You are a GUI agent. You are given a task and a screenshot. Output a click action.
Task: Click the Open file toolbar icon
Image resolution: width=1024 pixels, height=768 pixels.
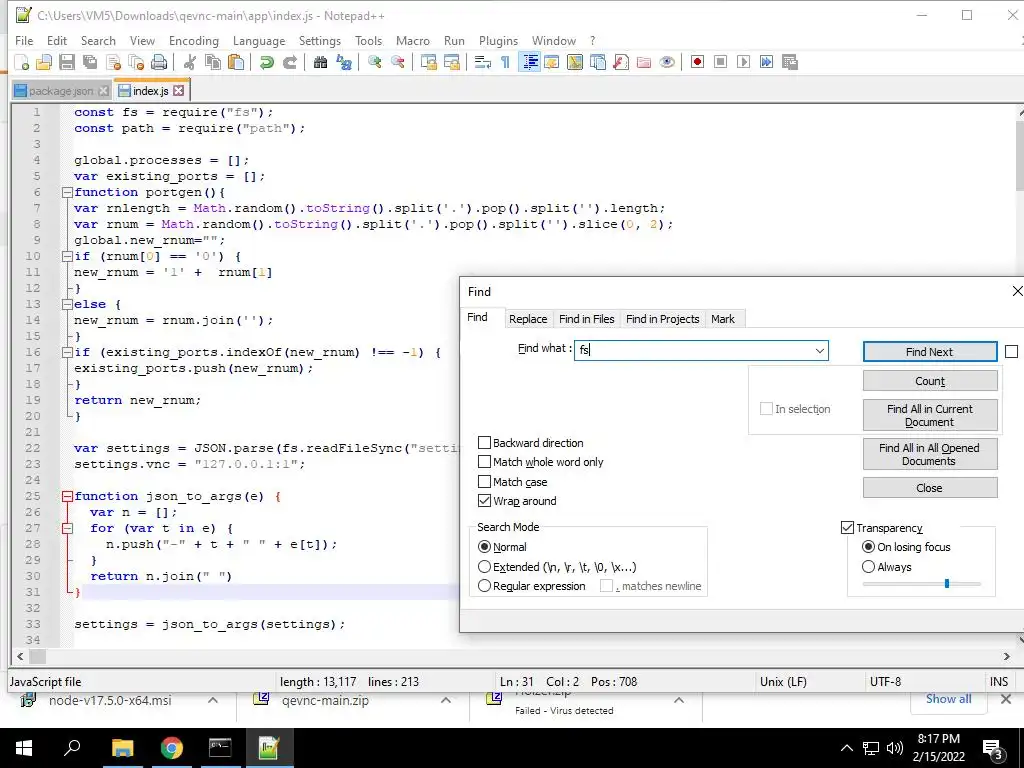(44, 62)
